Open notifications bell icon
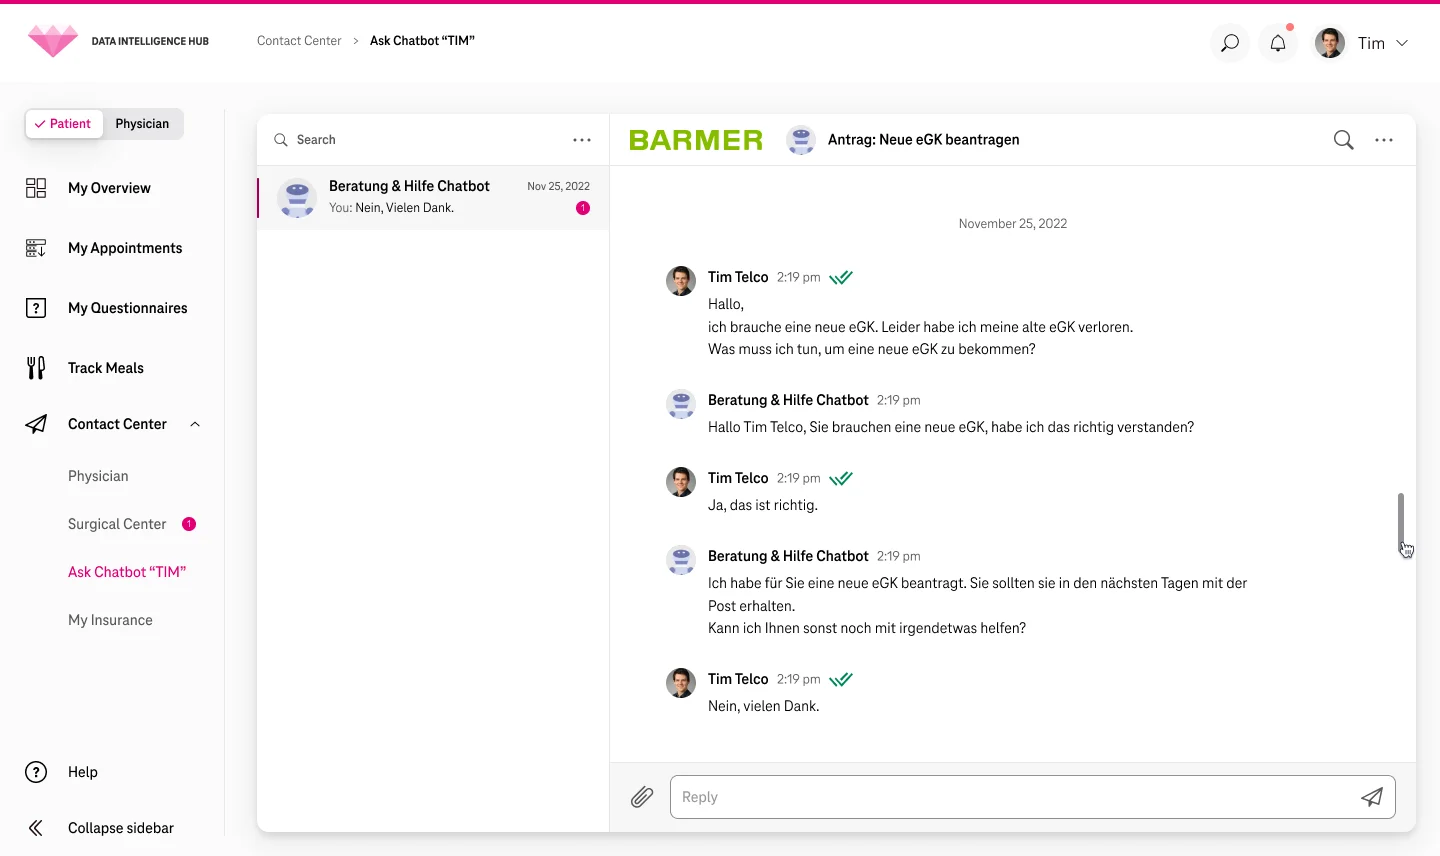Viewport: 1440px width, 856px height. 1278,43
